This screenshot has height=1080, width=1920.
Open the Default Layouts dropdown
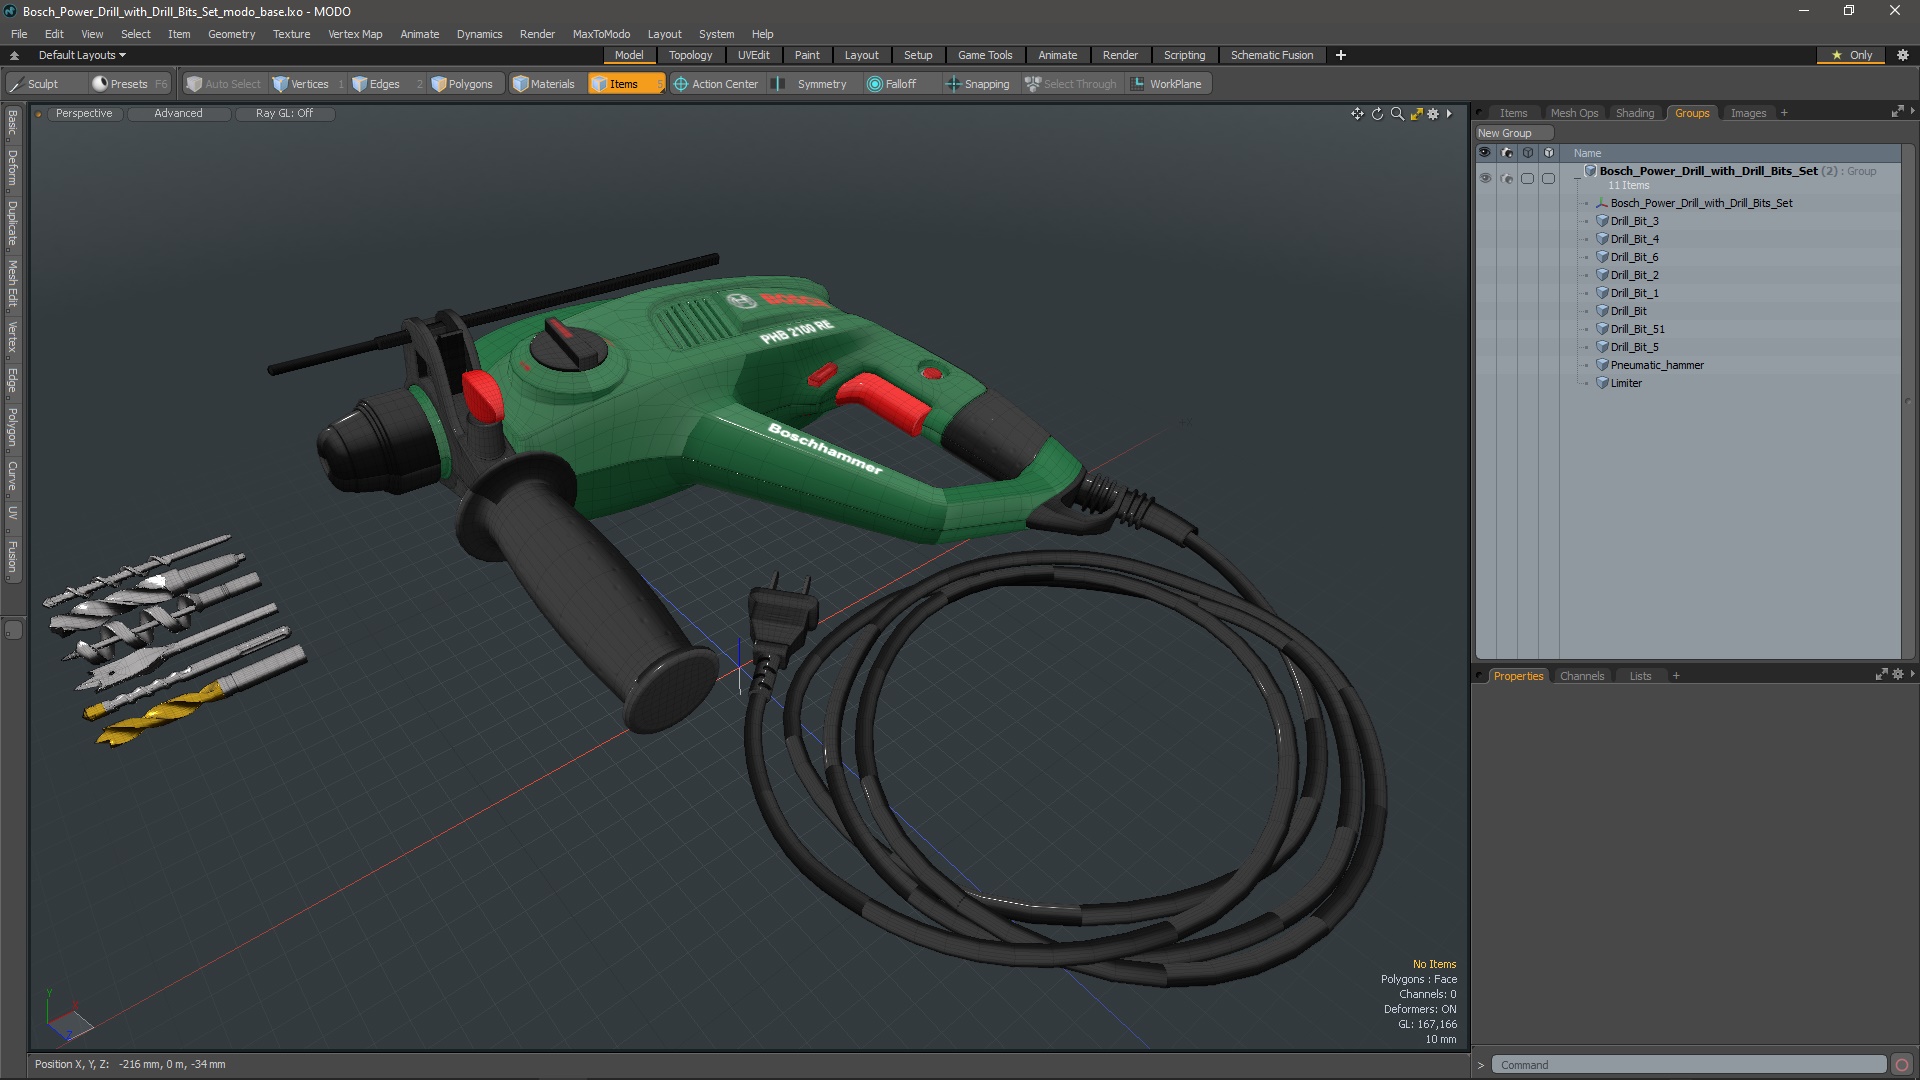(82, 55)
